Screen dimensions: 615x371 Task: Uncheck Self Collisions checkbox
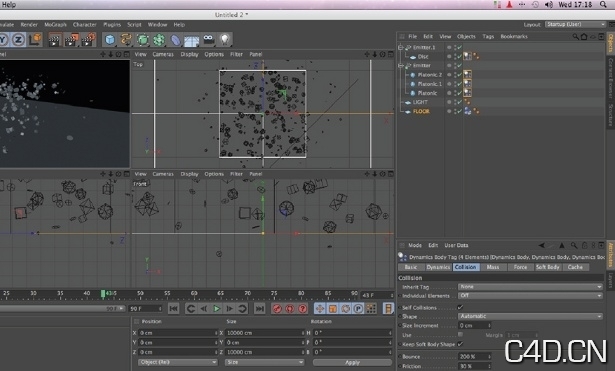point(460,307)
